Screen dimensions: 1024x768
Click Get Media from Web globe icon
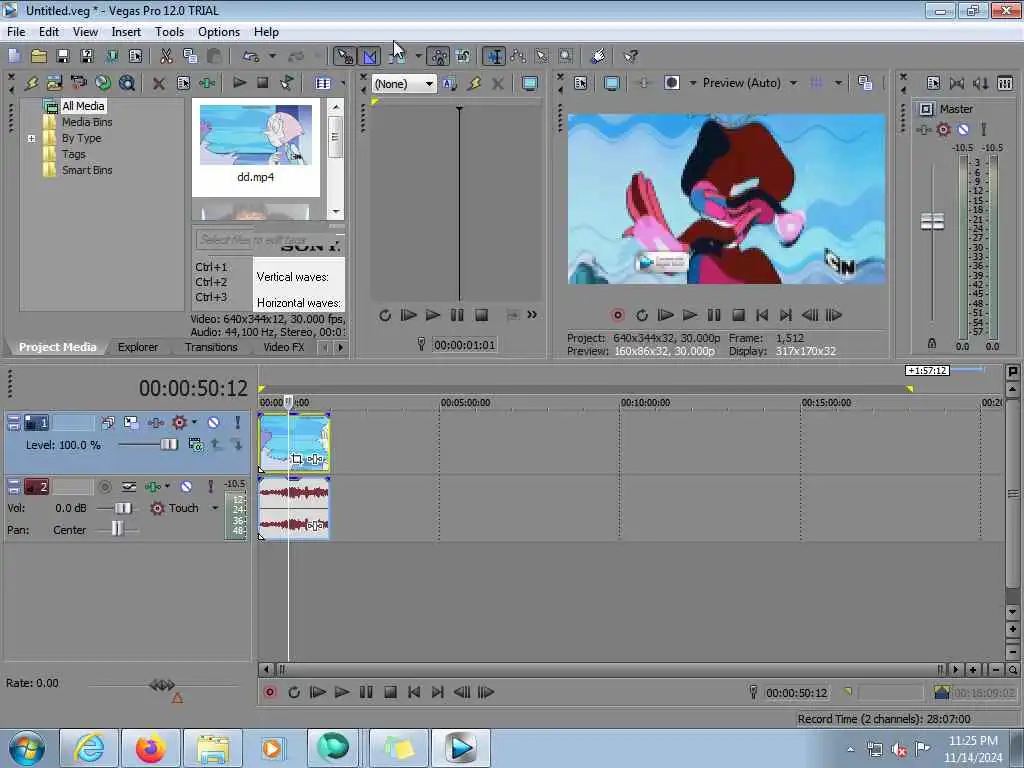coord(103,83)
